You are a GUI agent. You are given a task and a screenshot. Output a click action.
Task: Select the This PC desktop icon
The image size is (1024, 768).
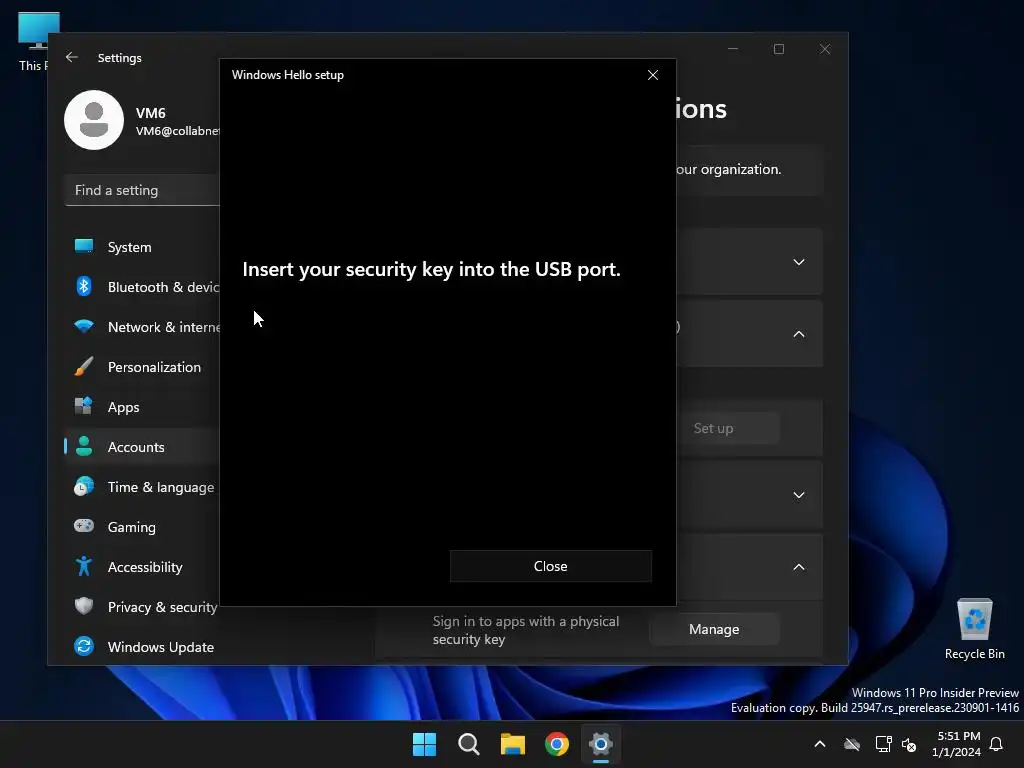pos(33,42)
